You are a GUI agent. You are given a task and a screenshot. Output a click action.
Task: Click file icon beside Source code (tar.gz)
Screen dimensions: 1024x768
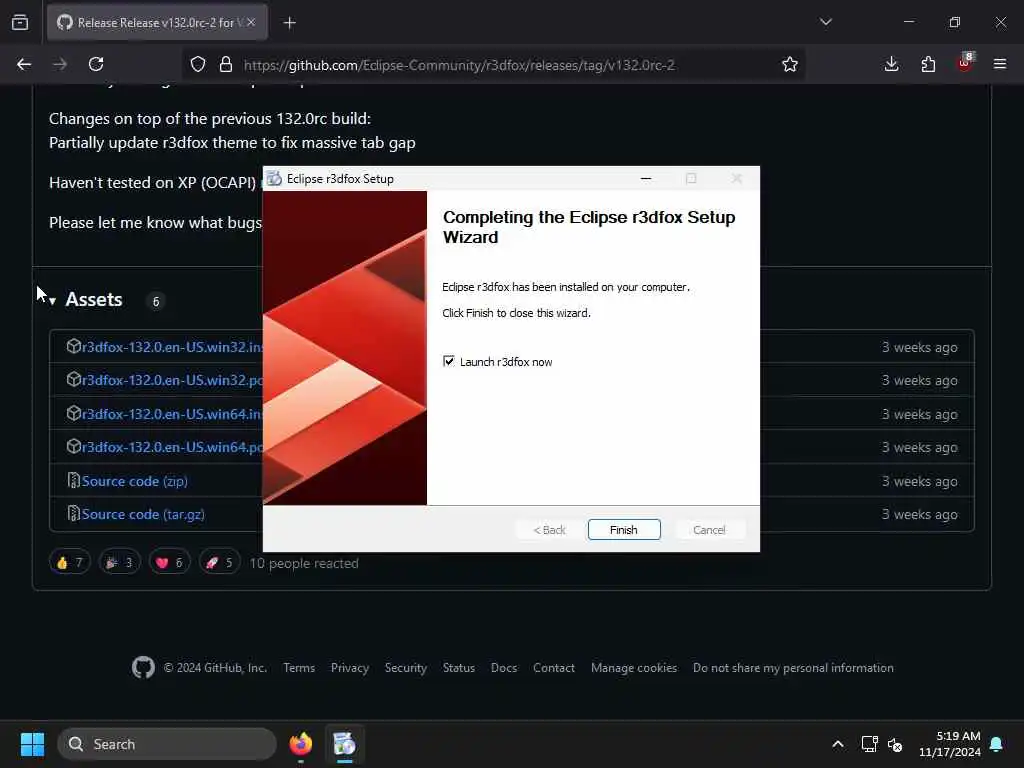point(73,514)
